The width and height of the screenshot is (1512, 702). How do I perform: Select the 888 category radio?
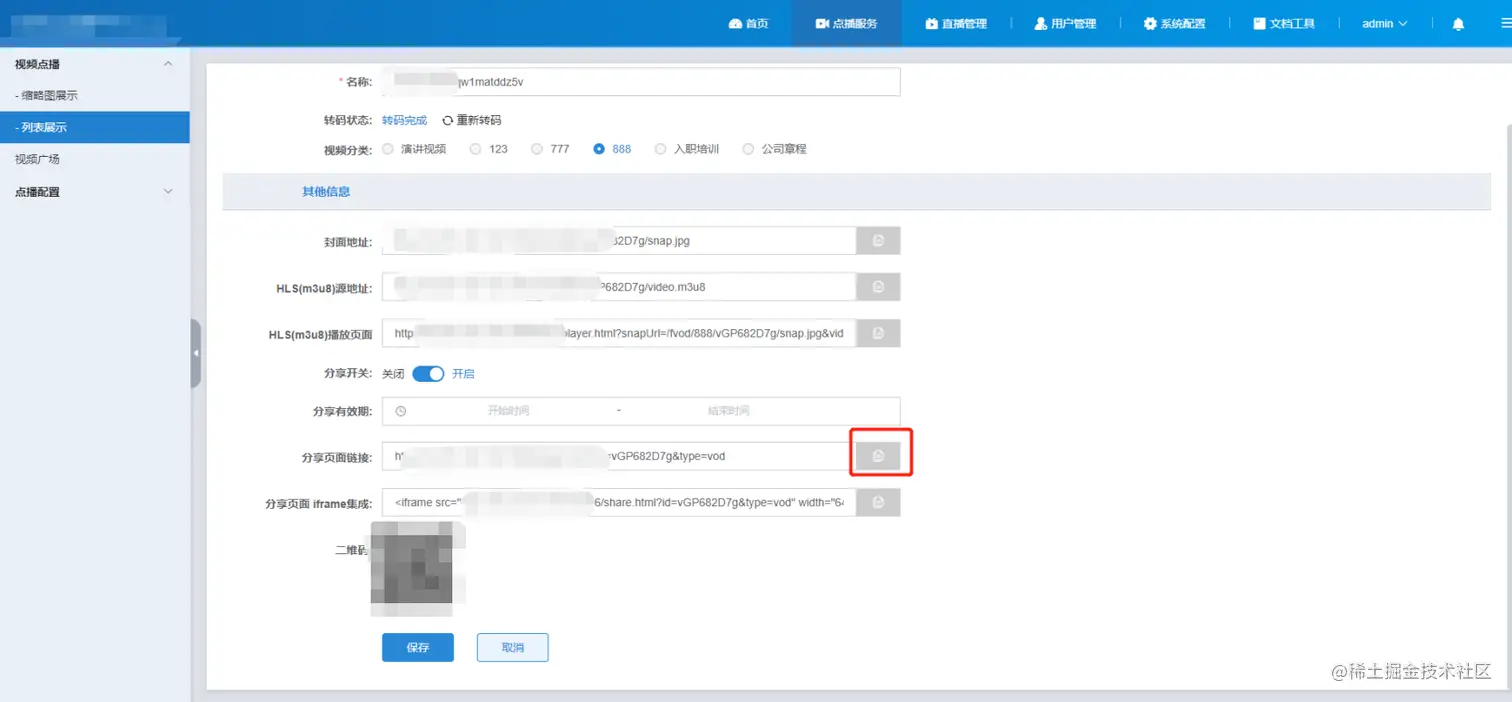pyautogui.click(x=599, y=149)
